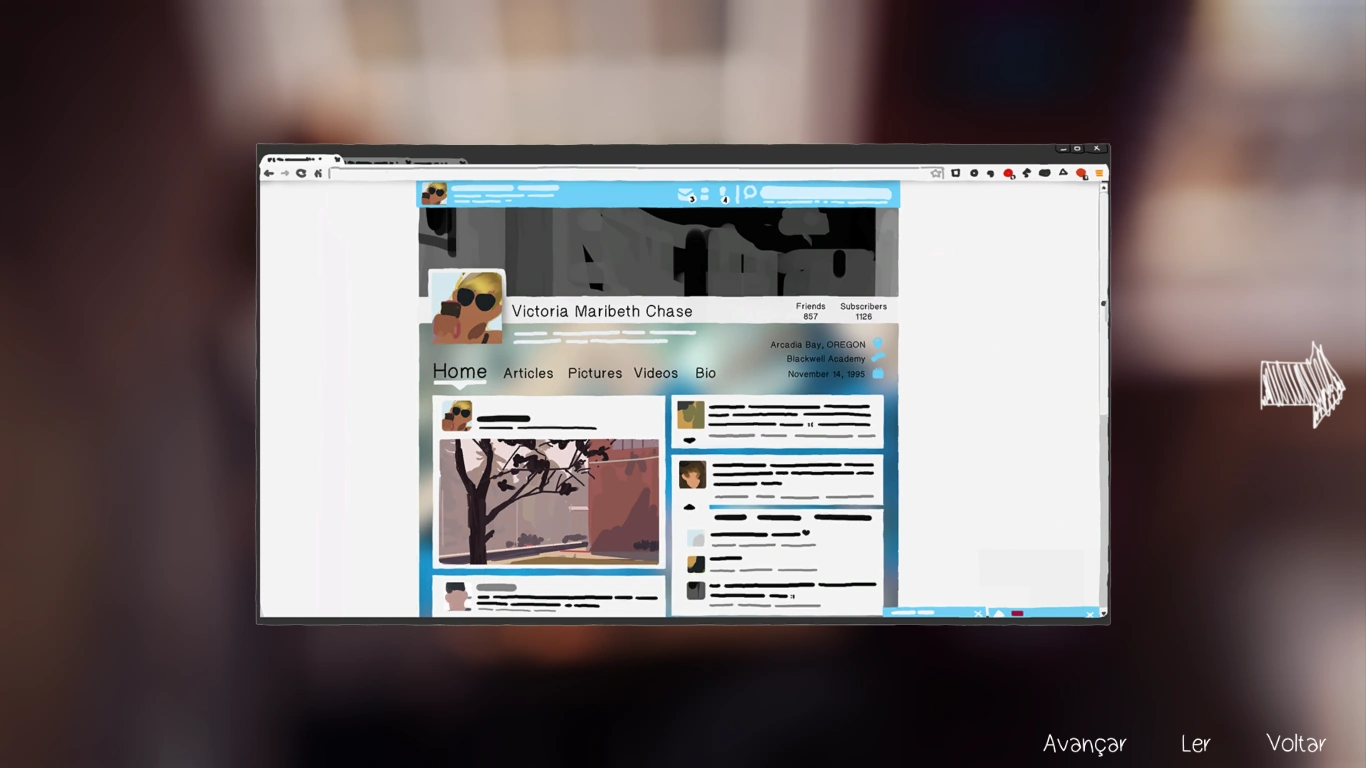Click the Avançar button
The image size is (1366, 768).
(x=1085, y=744)
